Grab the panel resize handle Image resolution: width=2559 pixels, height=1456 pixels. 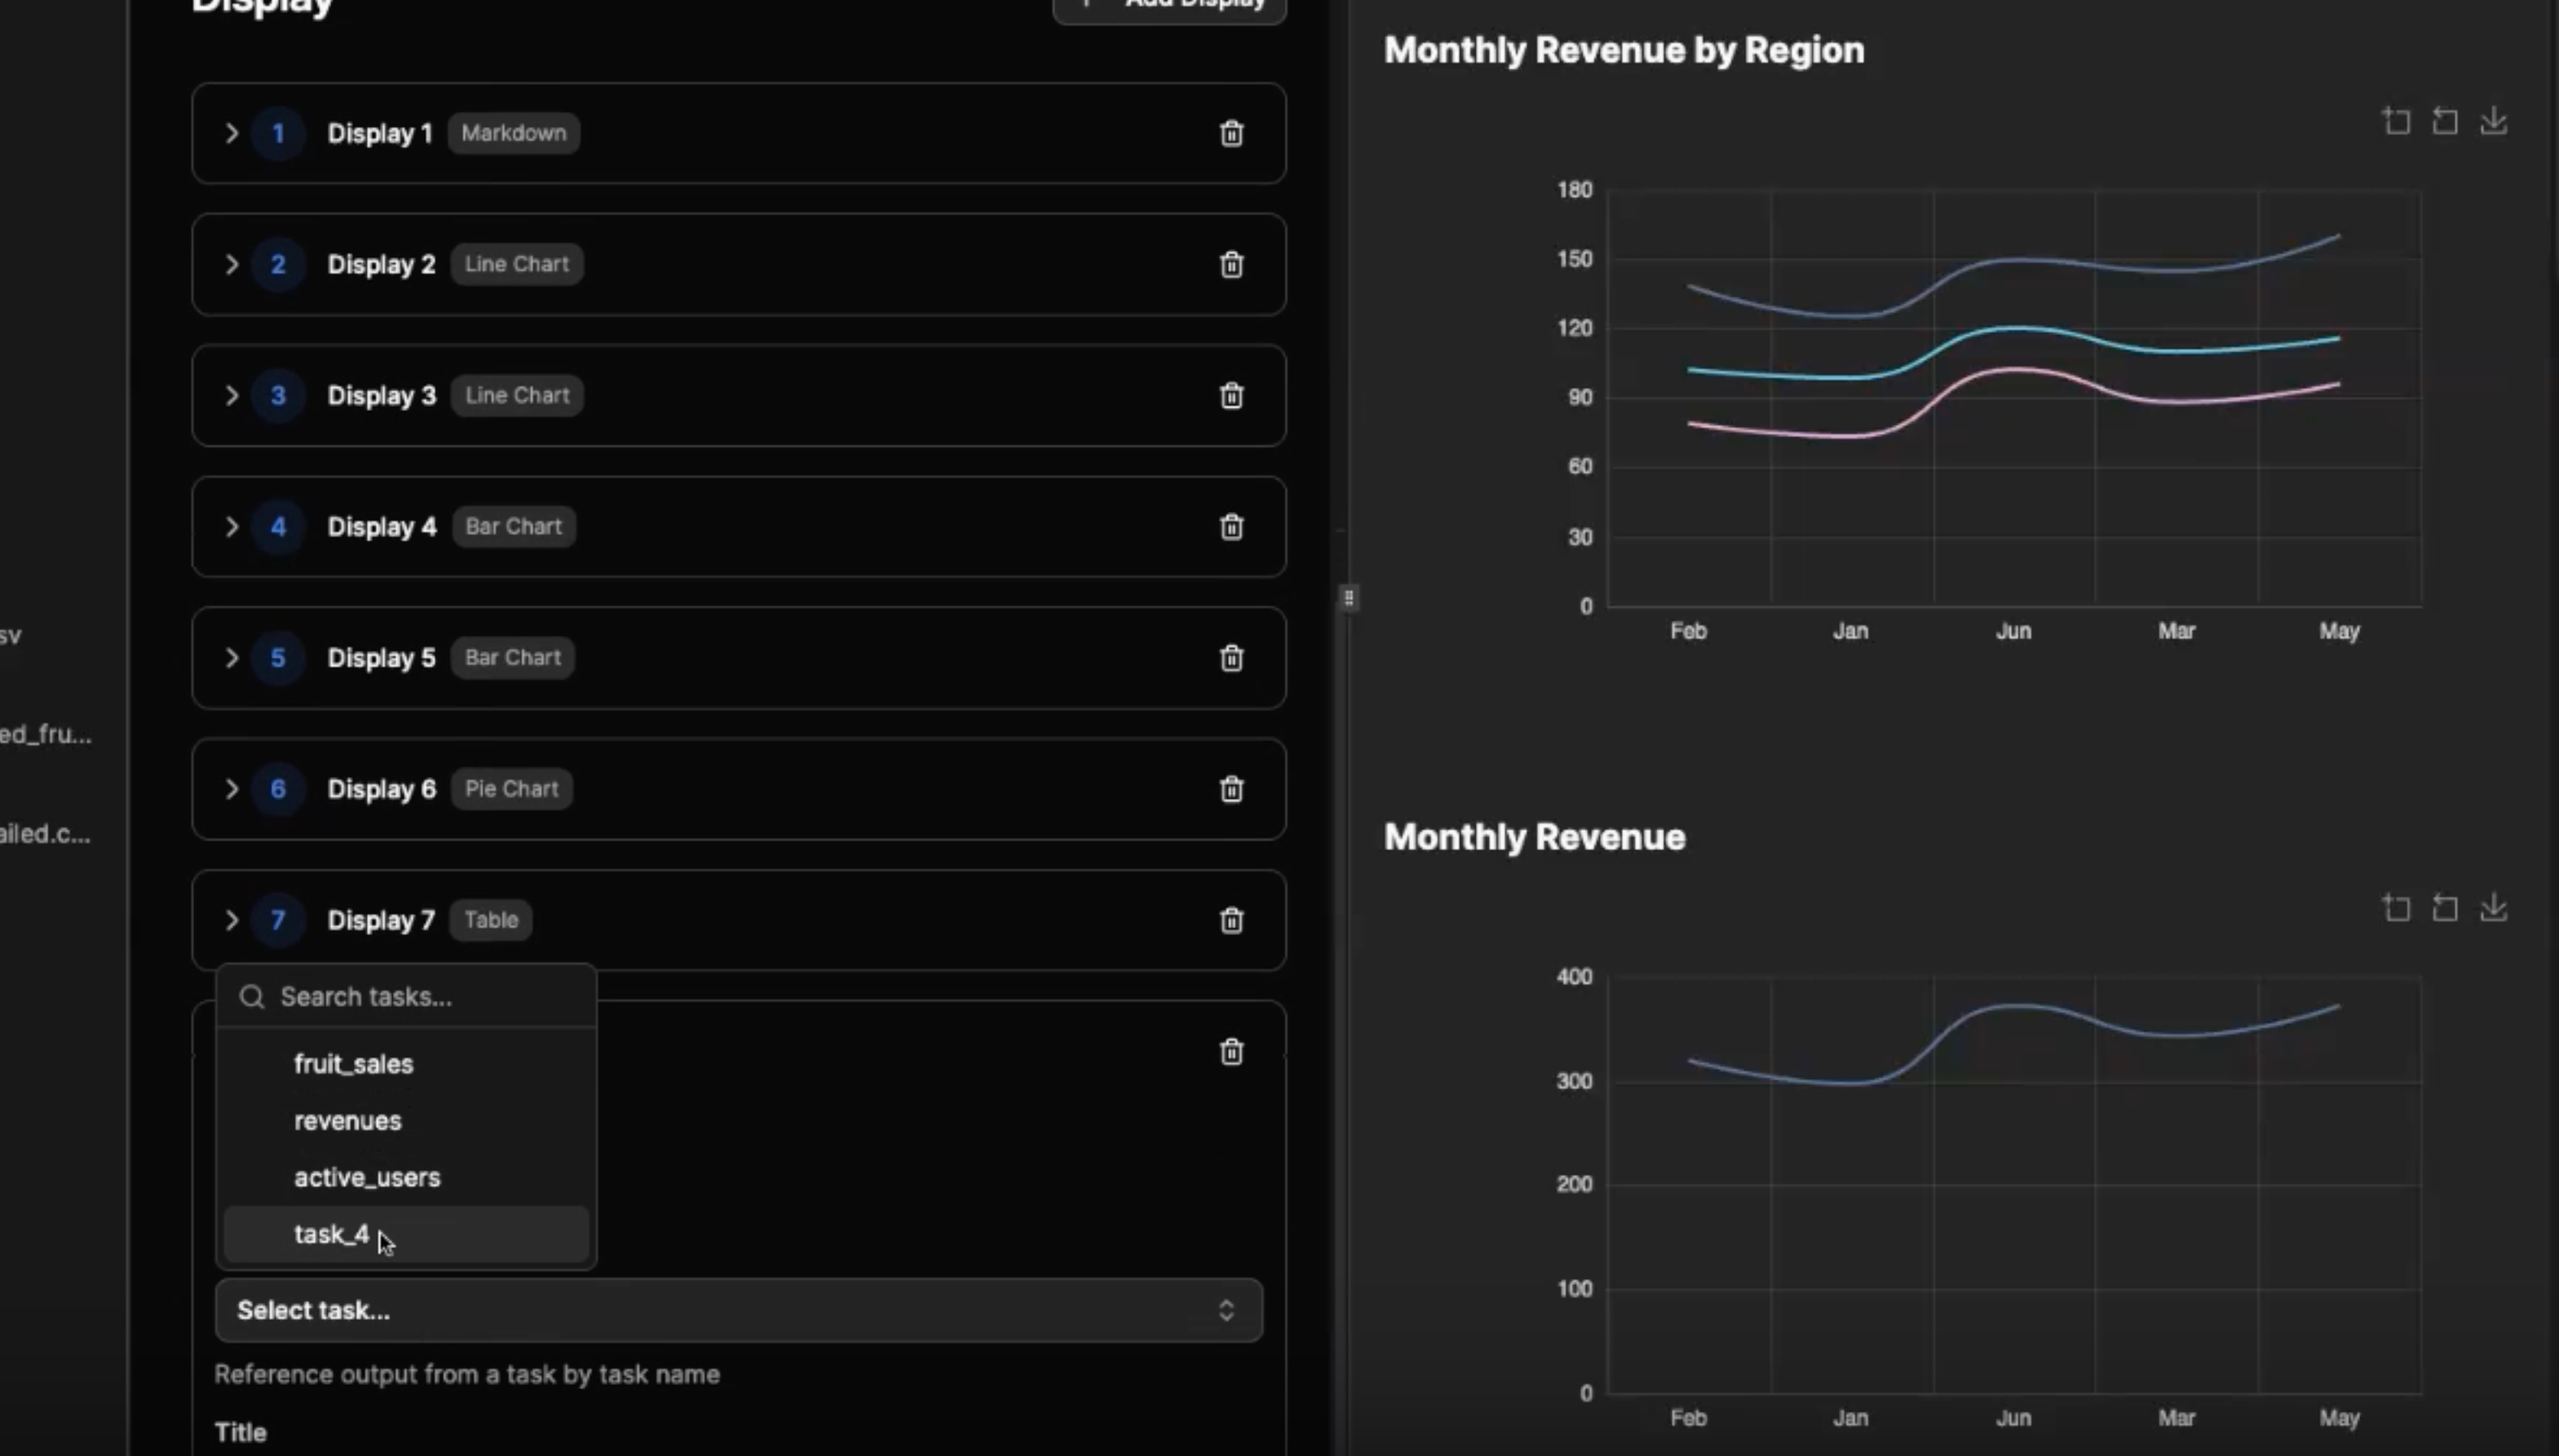pyautogui.click(x=1348, y=598)
